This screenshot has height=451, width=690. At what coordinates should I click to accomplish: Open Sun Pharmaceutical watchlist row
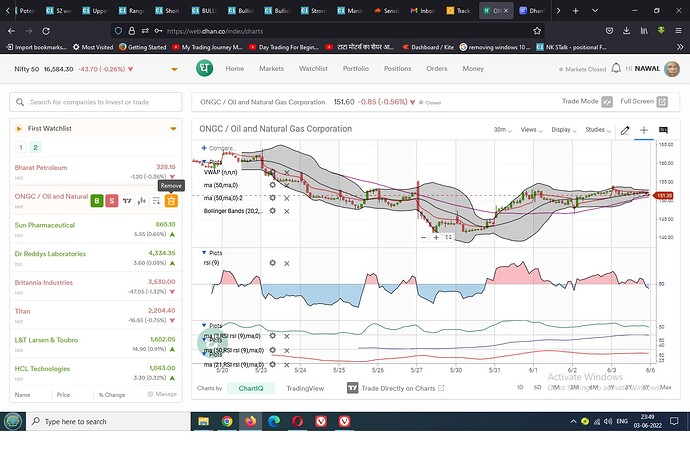[95, 229]
